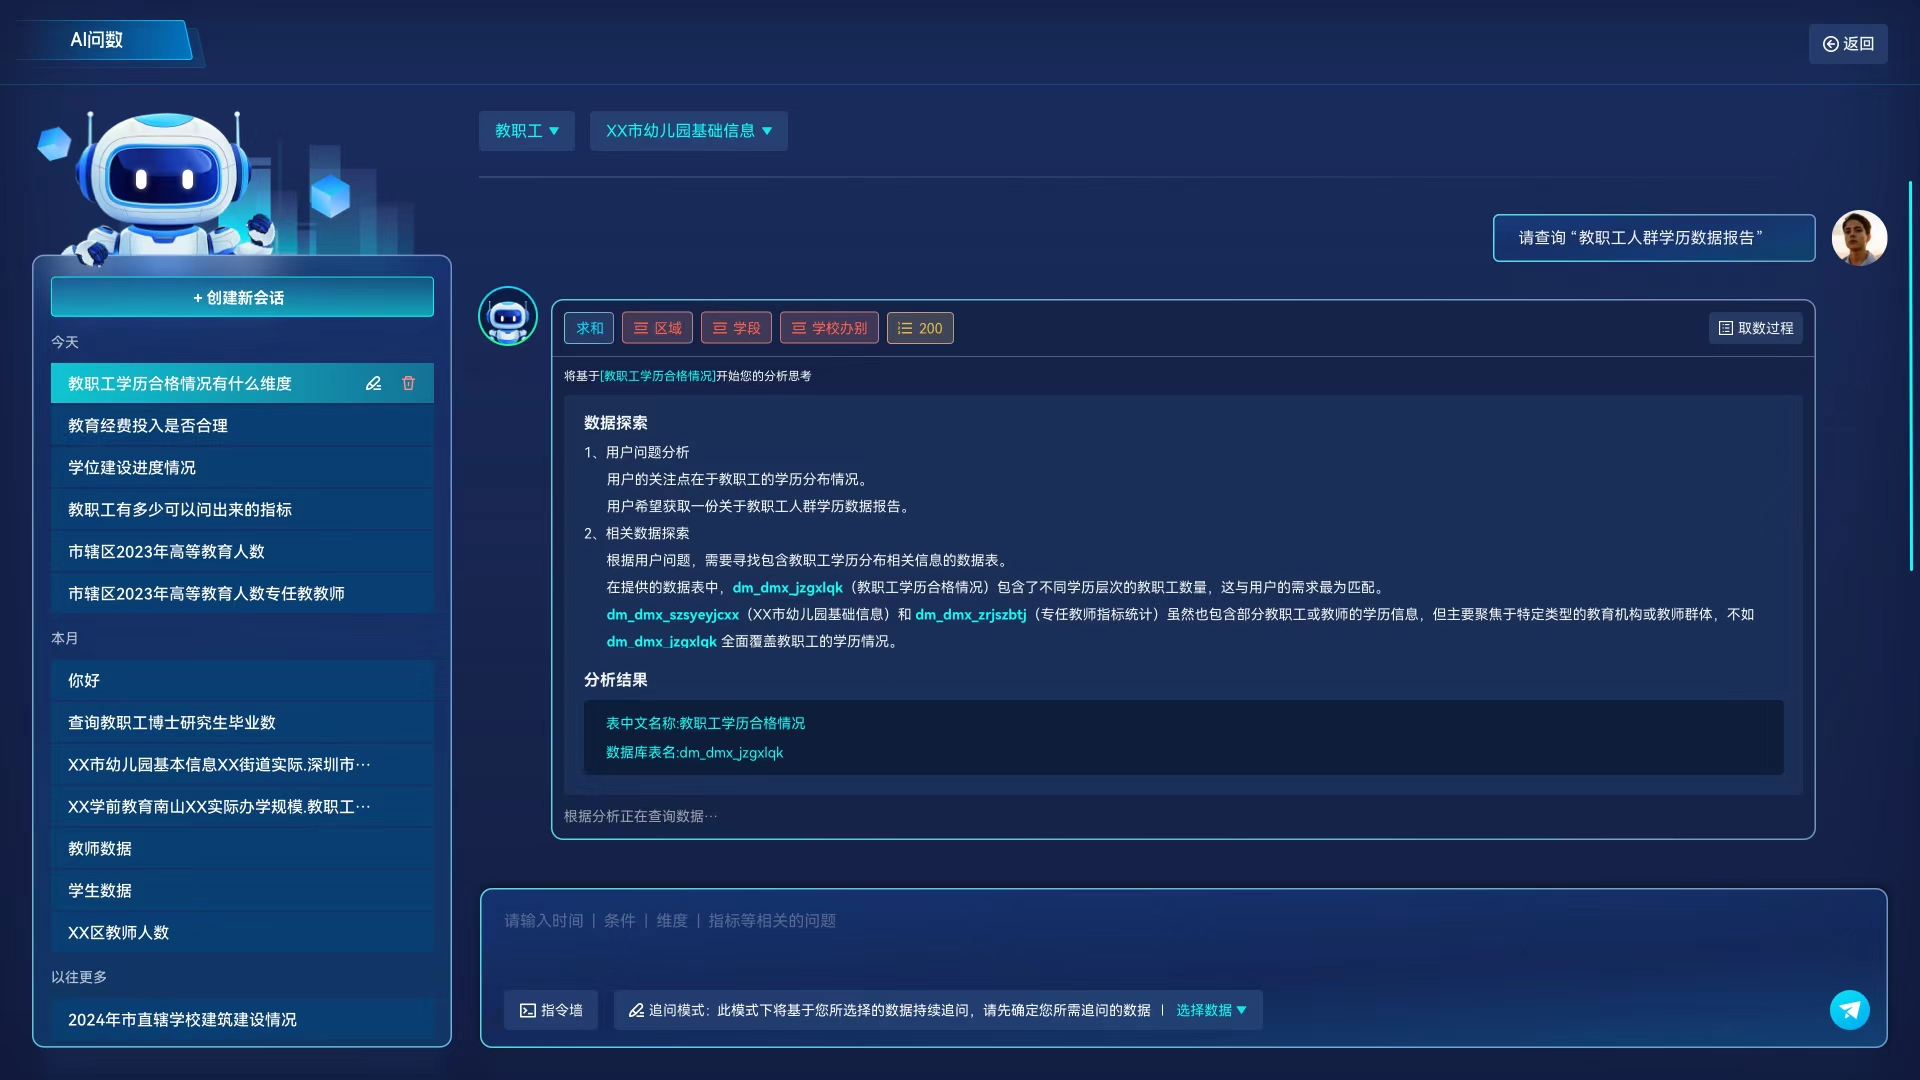Send message with paper plane icon
The width and height of the screenshot is (1920, 1080).
click(x=1849, y=1010)
